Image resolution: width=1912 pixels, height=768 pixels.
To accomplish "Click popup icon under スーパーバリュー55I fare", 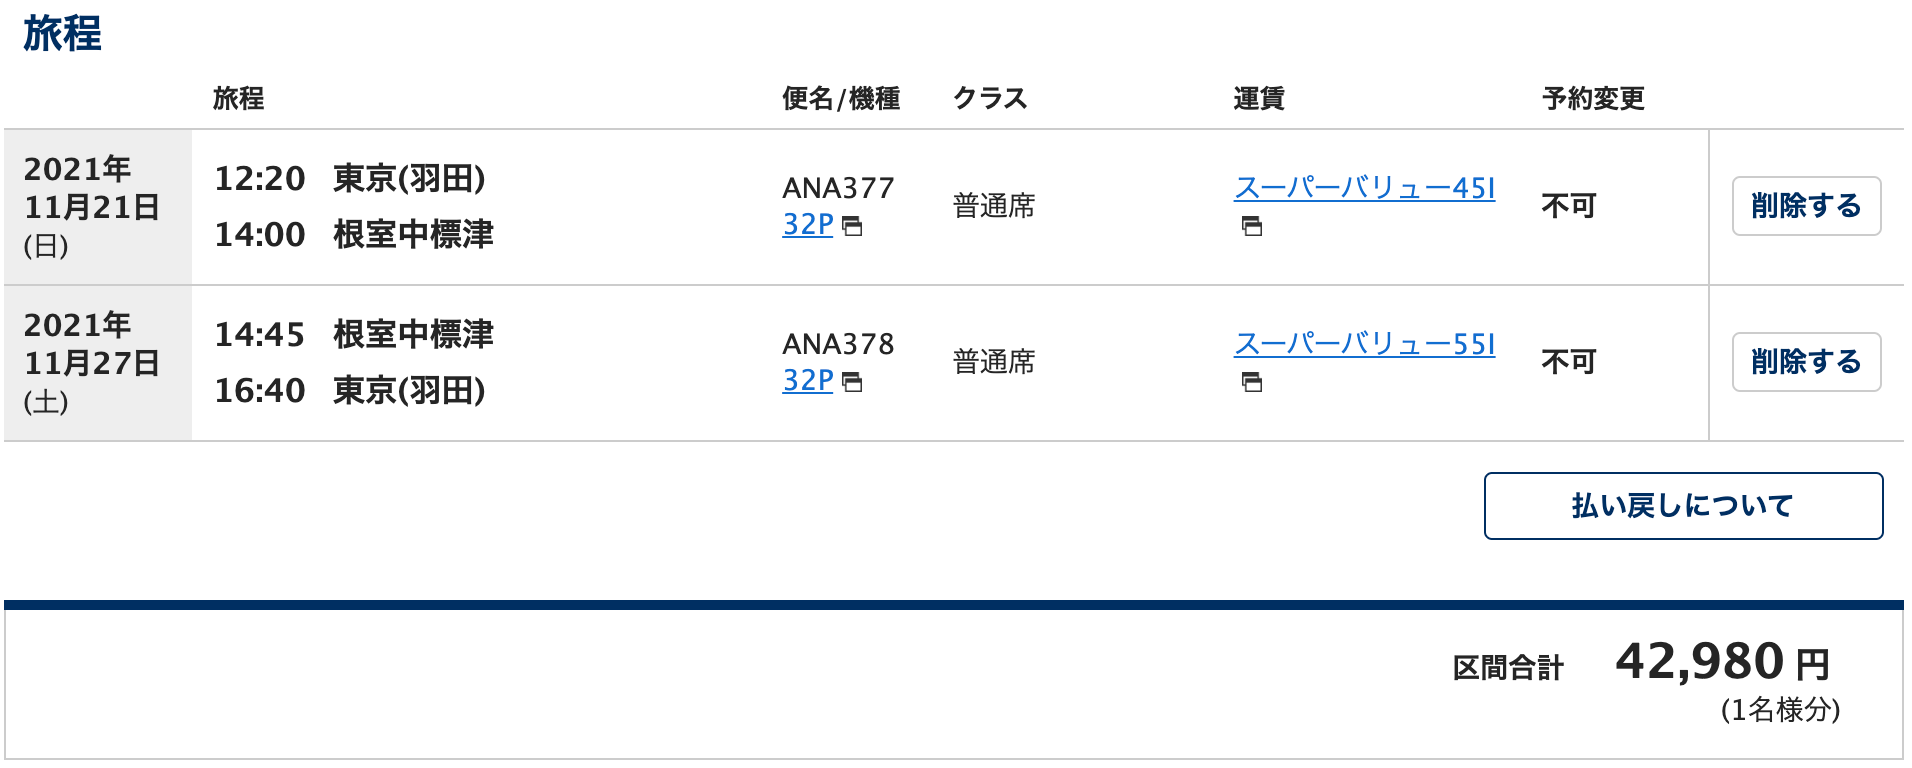I will (x=1251, y=382).
